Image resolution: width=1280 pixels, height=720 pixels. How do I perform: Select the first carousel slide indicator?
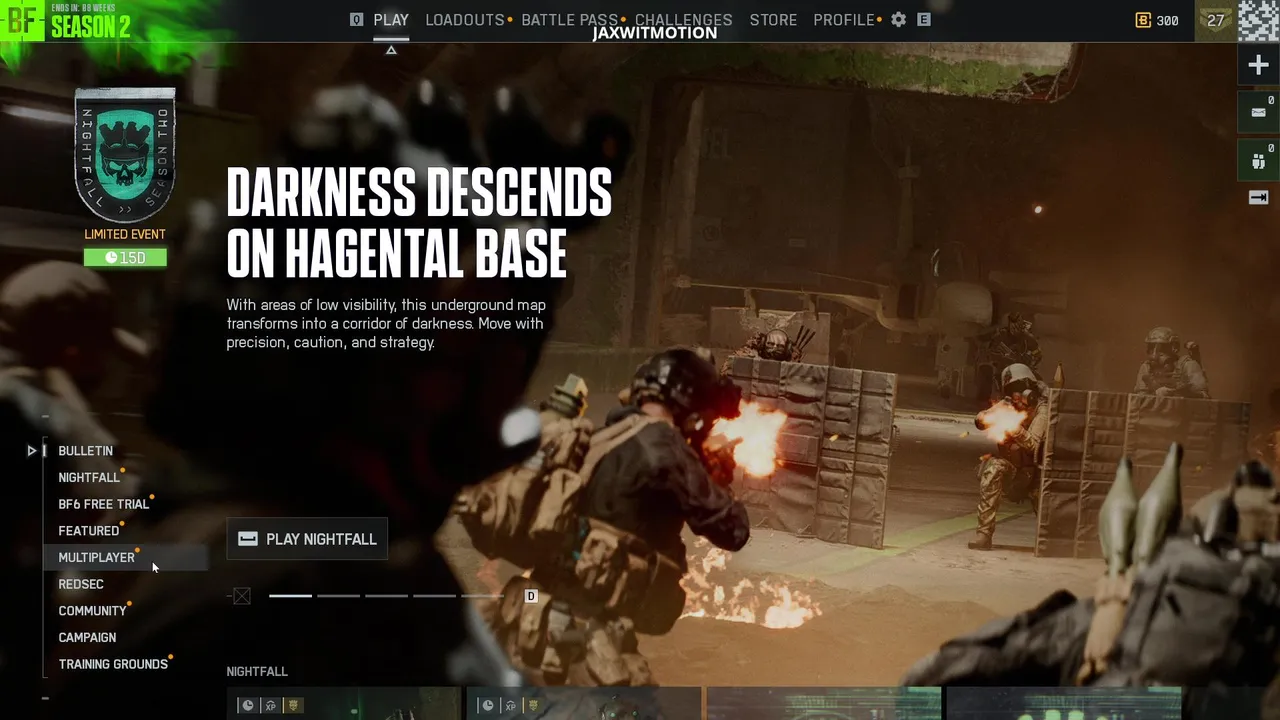click(x=290, y=596)
